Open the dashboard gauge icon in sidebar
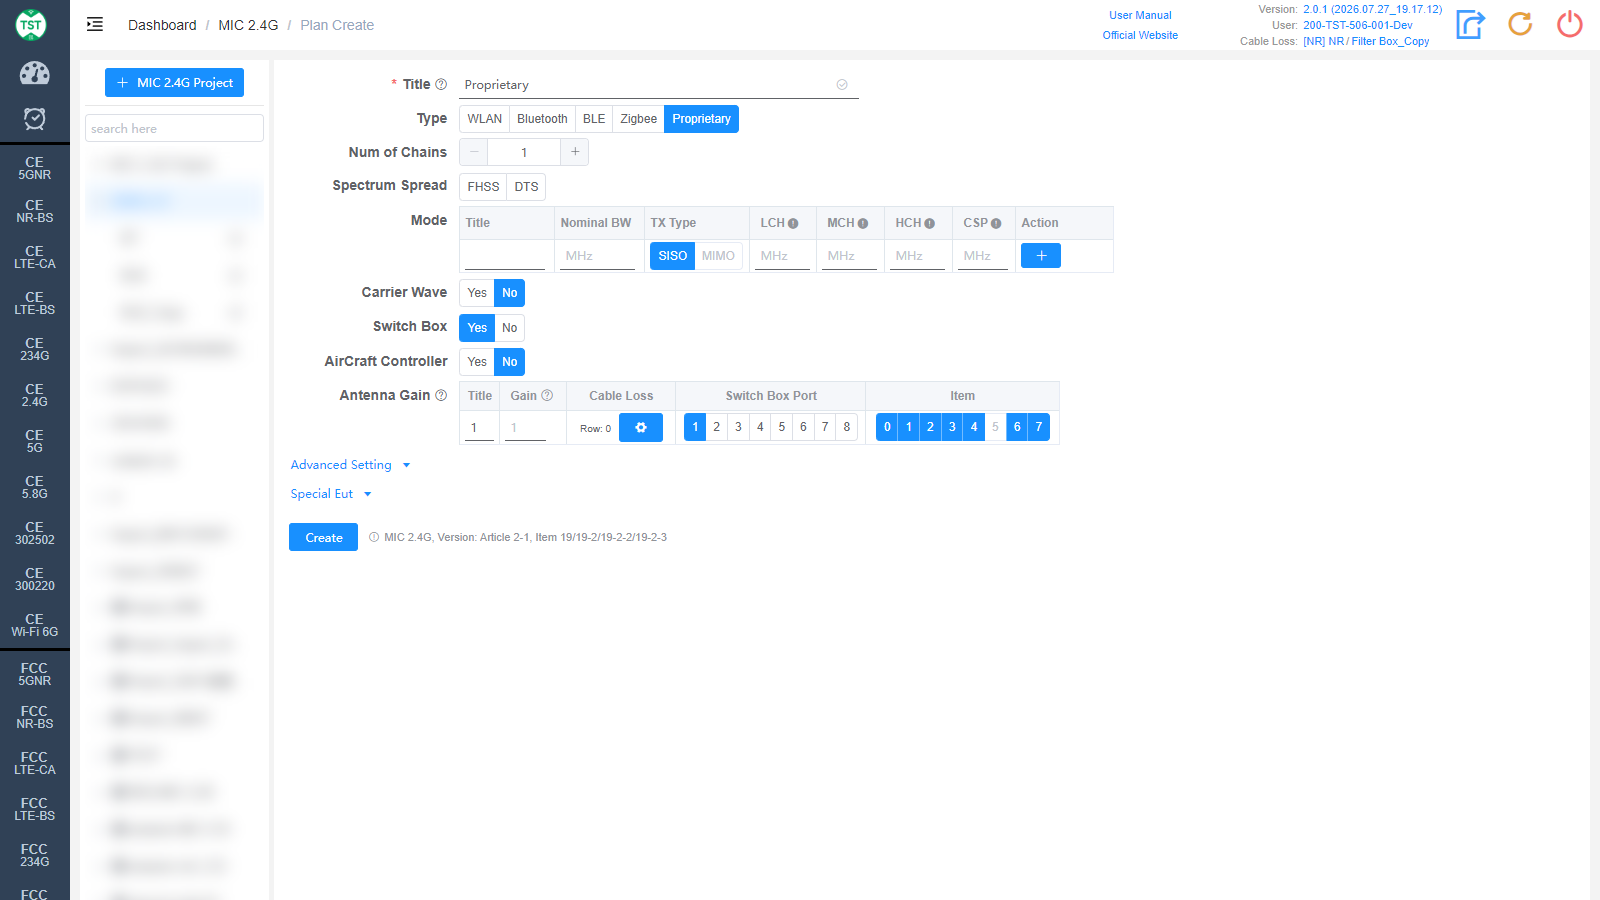1600x900 pixels. pyautogui.click(x=34, y=73)
